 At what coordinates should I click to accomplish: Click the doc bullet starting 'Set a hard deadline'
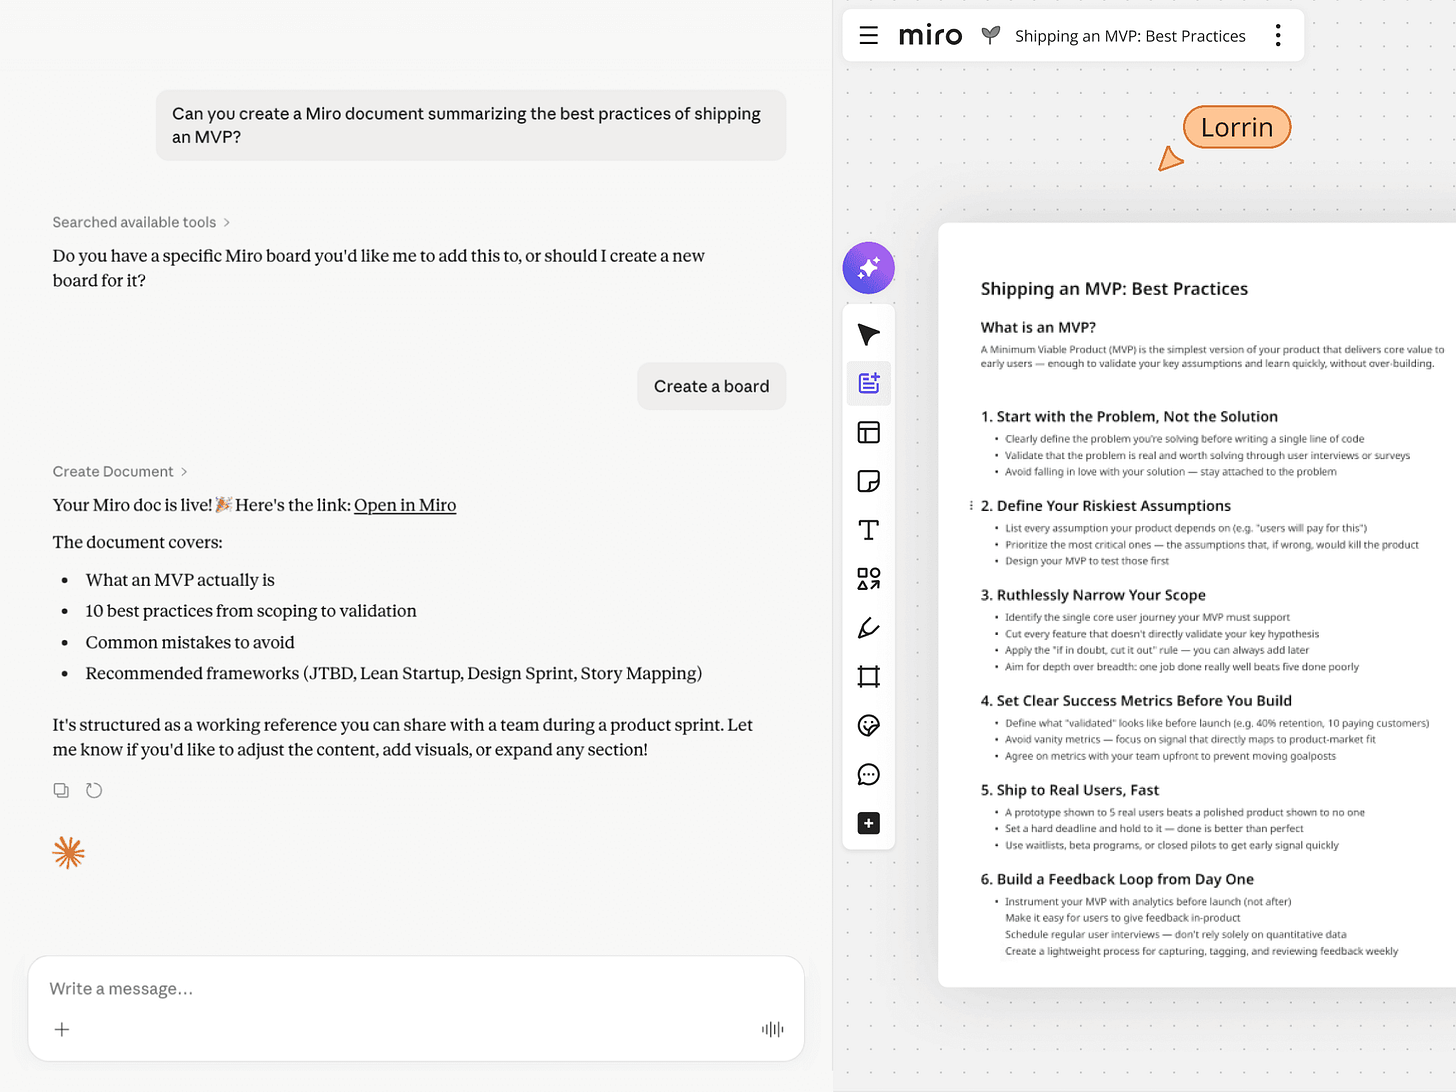pos(1154,828)
